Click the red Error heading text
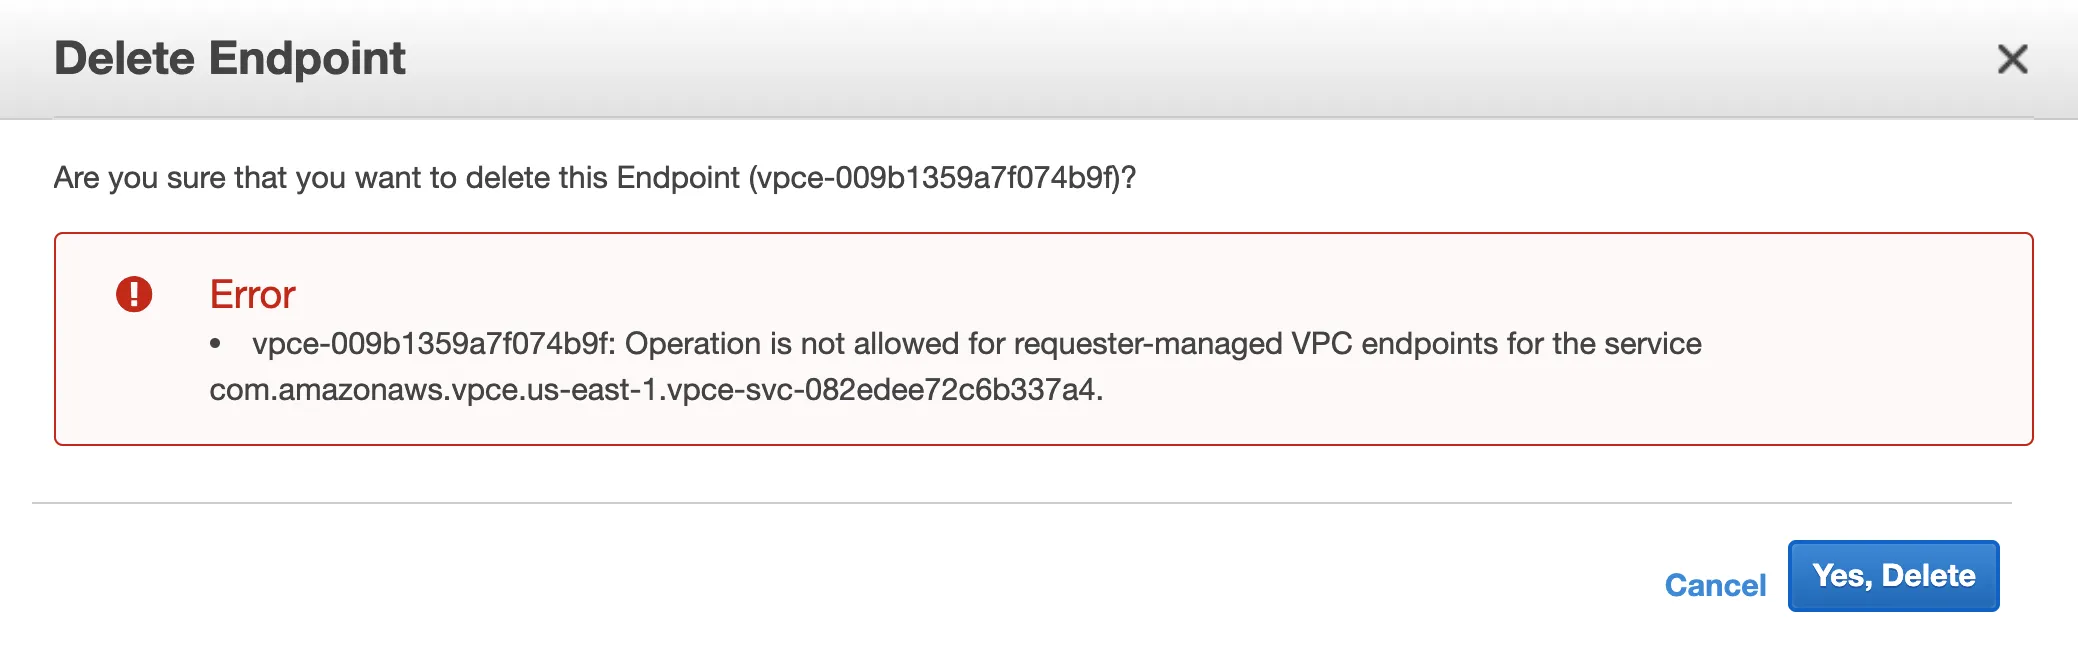 (252, 295)
